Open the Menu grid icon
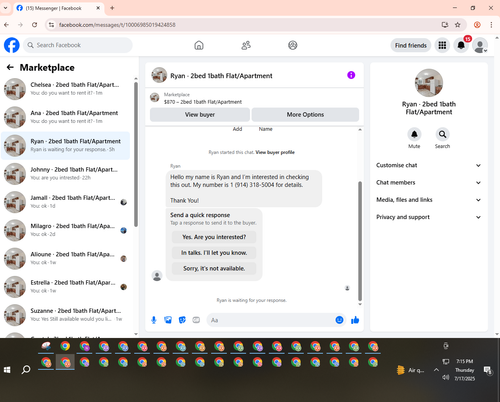 point(442,45)
